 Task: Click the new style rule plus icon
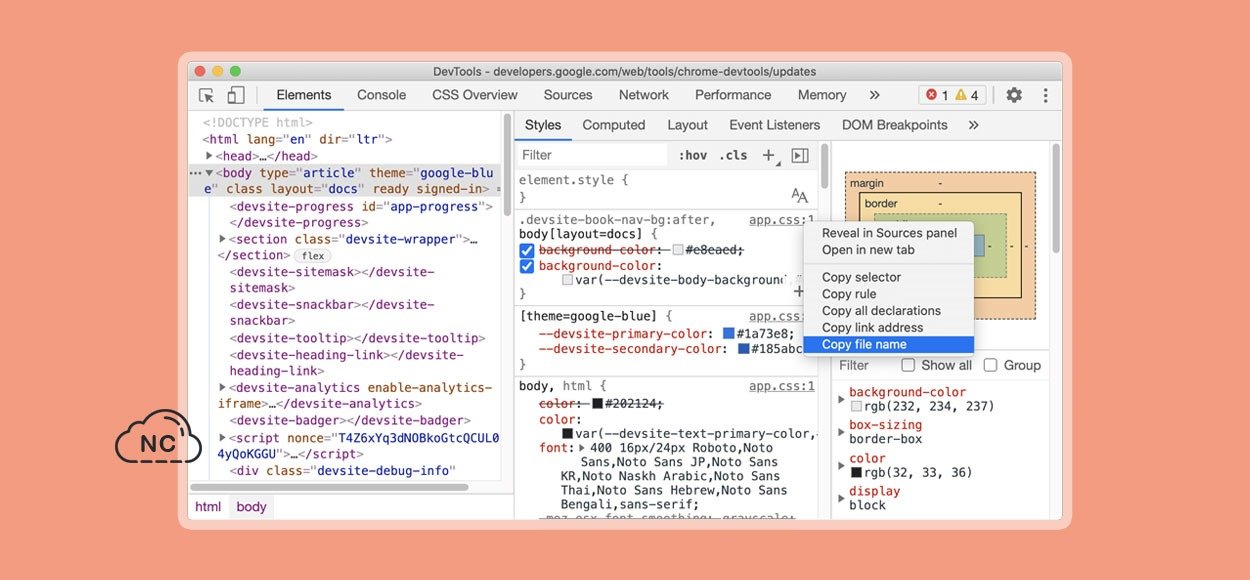(x=768, y=155)
